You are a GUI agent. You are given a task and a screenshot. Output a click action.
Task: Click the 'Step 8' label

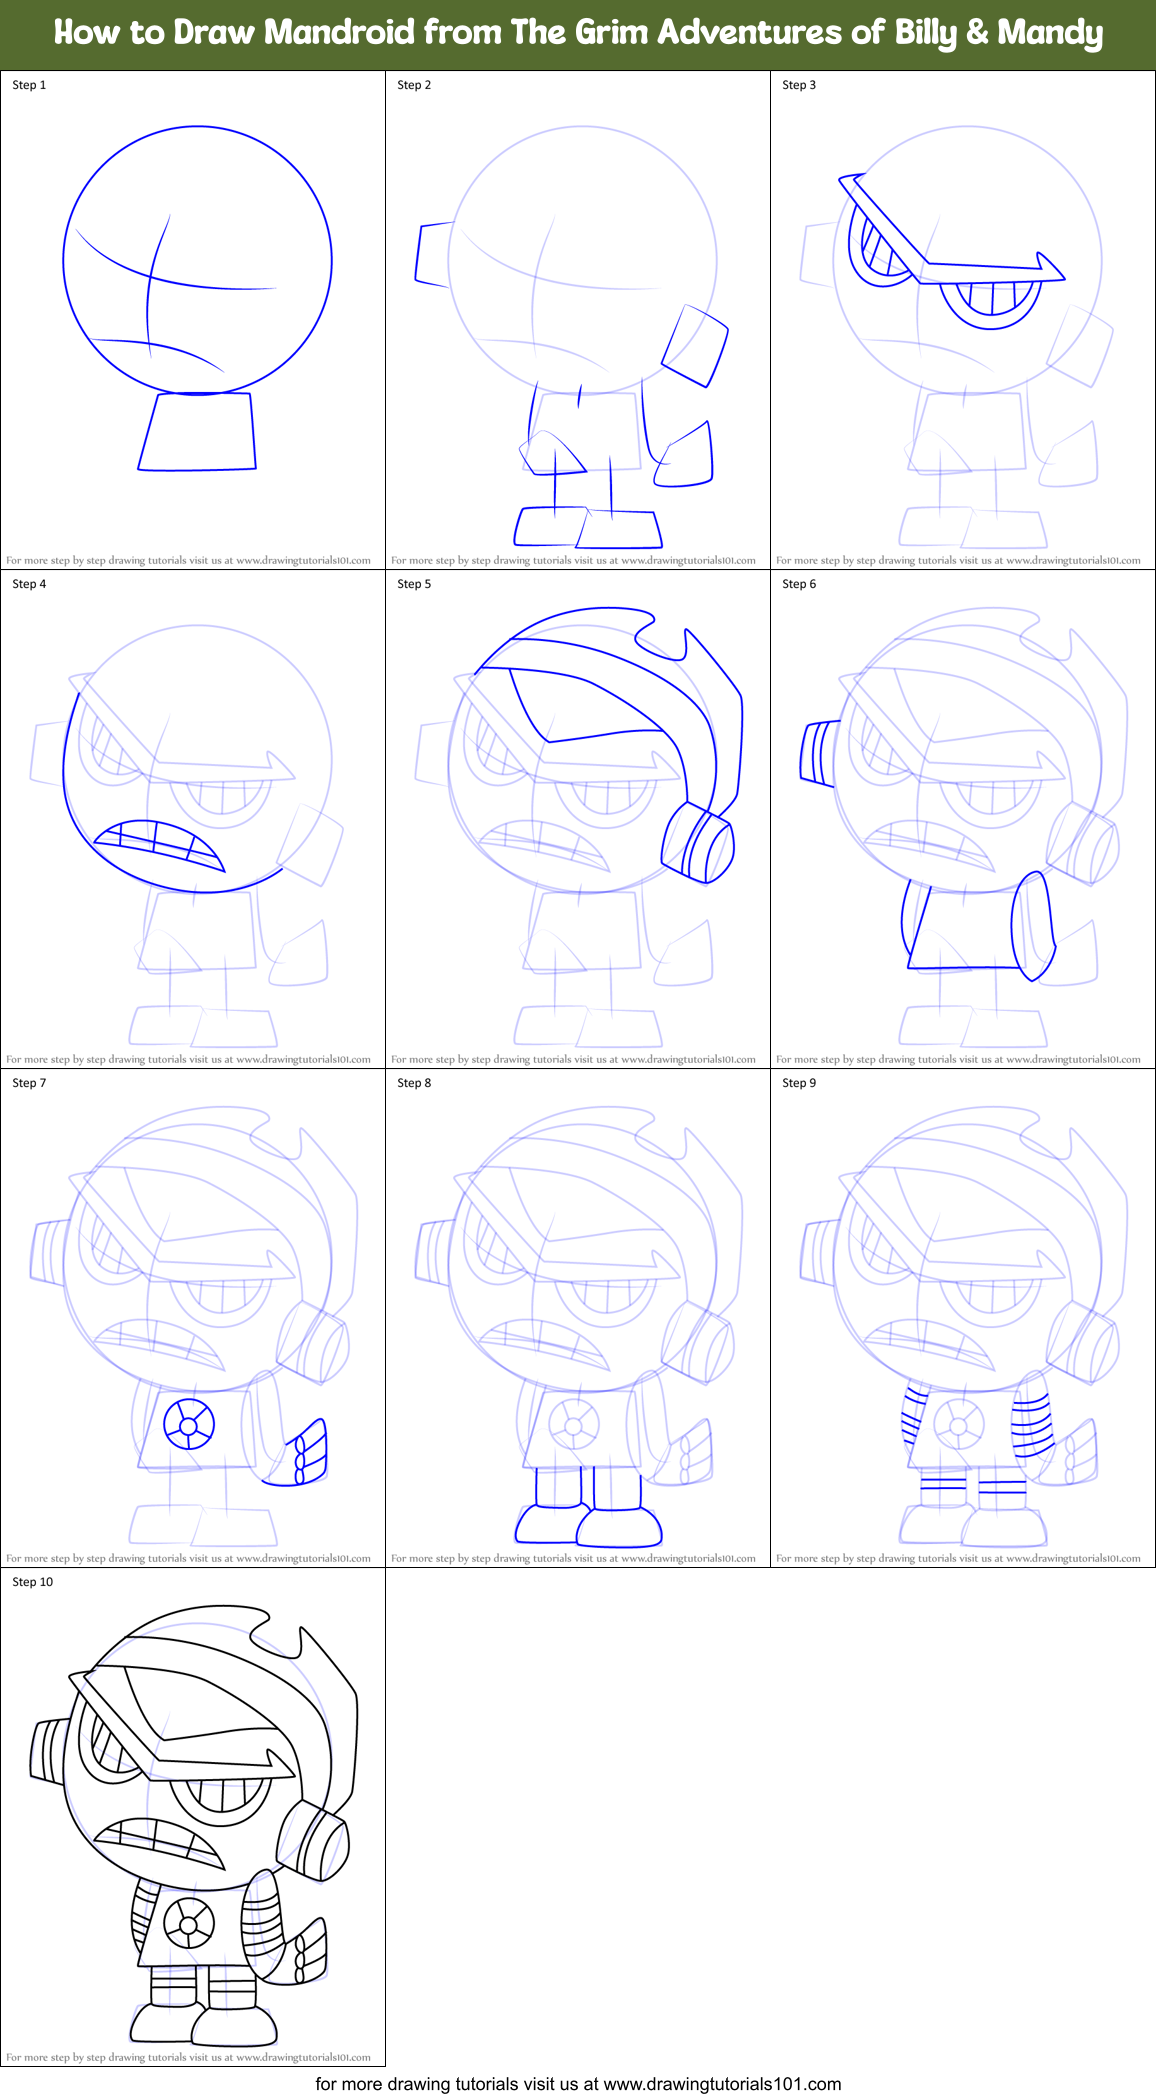pos(414,1083)
